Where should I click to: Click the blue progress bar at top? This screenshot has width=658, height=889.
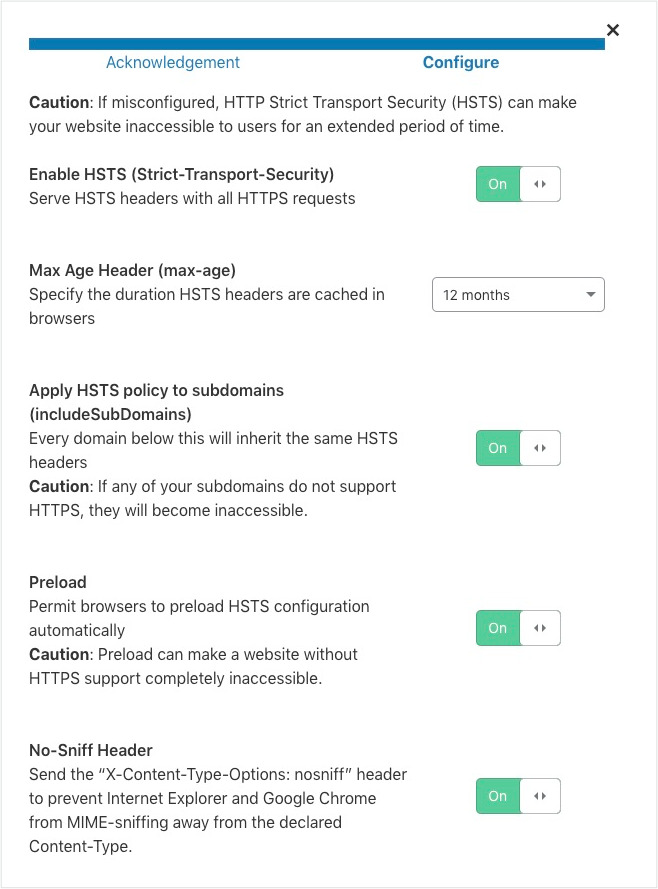pyautogui.click(x=316, y=44)
